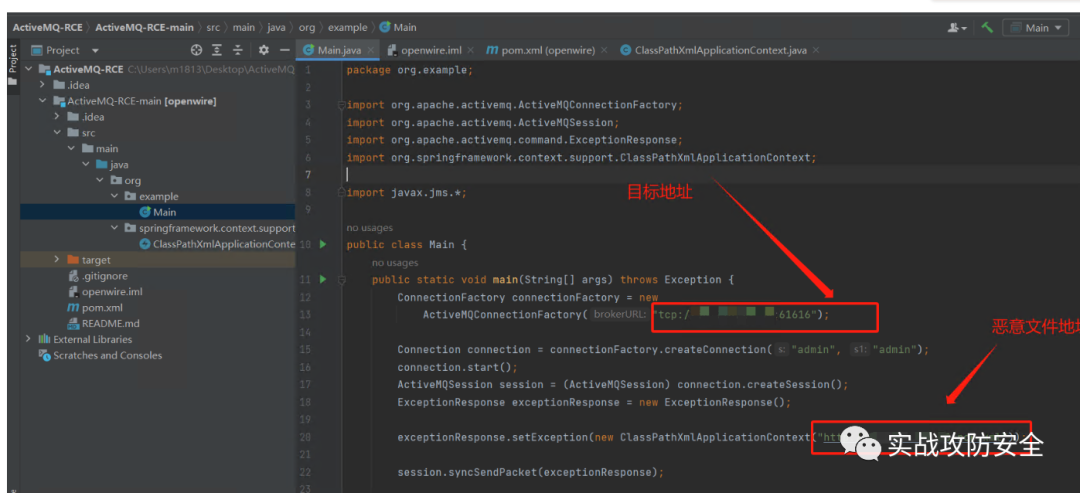The height and width of the screenshot is (493, 1080).
Task: Close the ClassPathXmlApplicationContext.java tab
Action: point(816,50)
